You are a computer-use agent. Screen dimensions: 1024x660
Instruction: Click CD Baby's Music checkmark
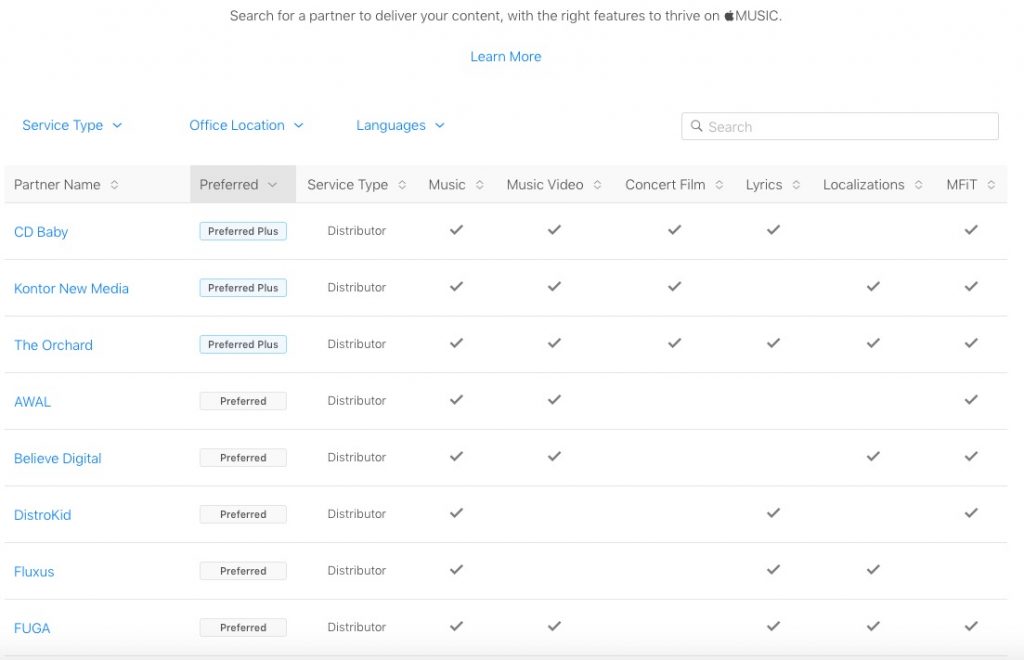click(x=456, y=230)
